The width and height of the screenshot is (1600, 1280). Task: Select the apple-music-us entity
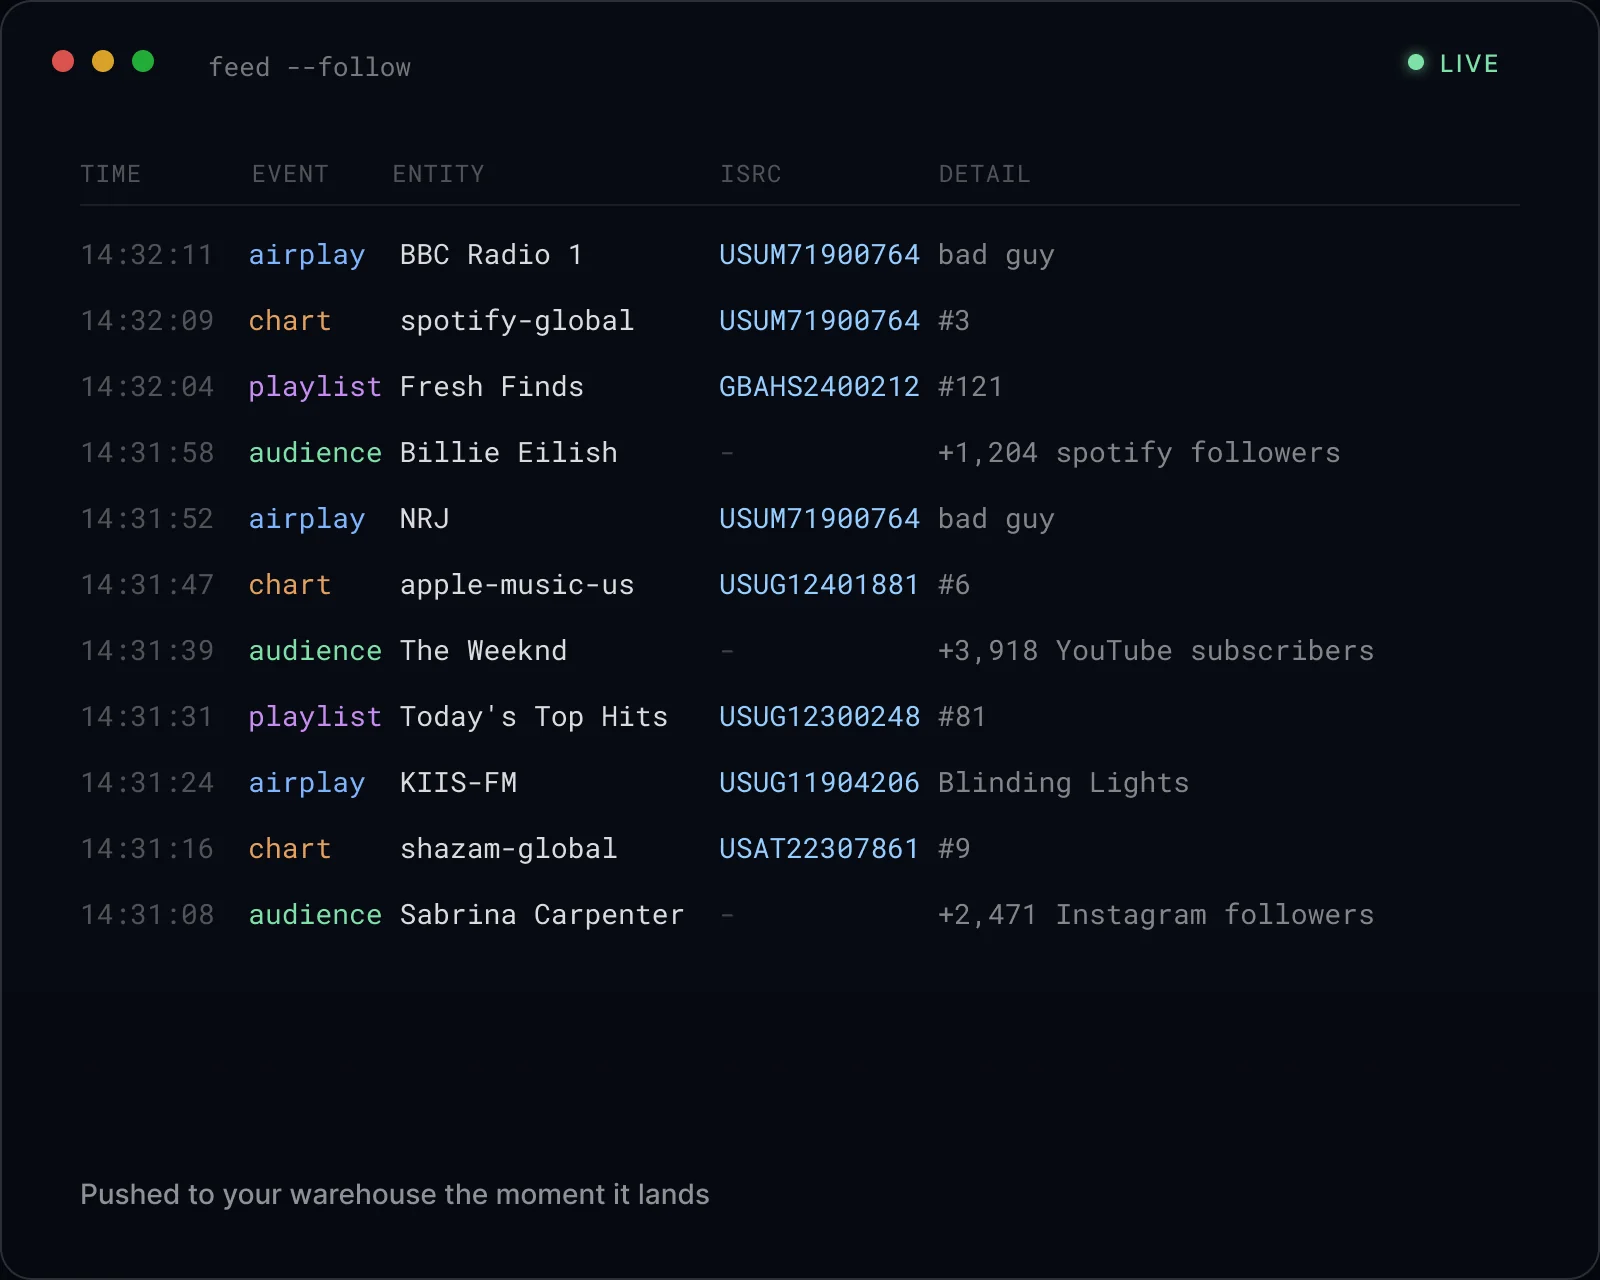click(x=517, y=585)
